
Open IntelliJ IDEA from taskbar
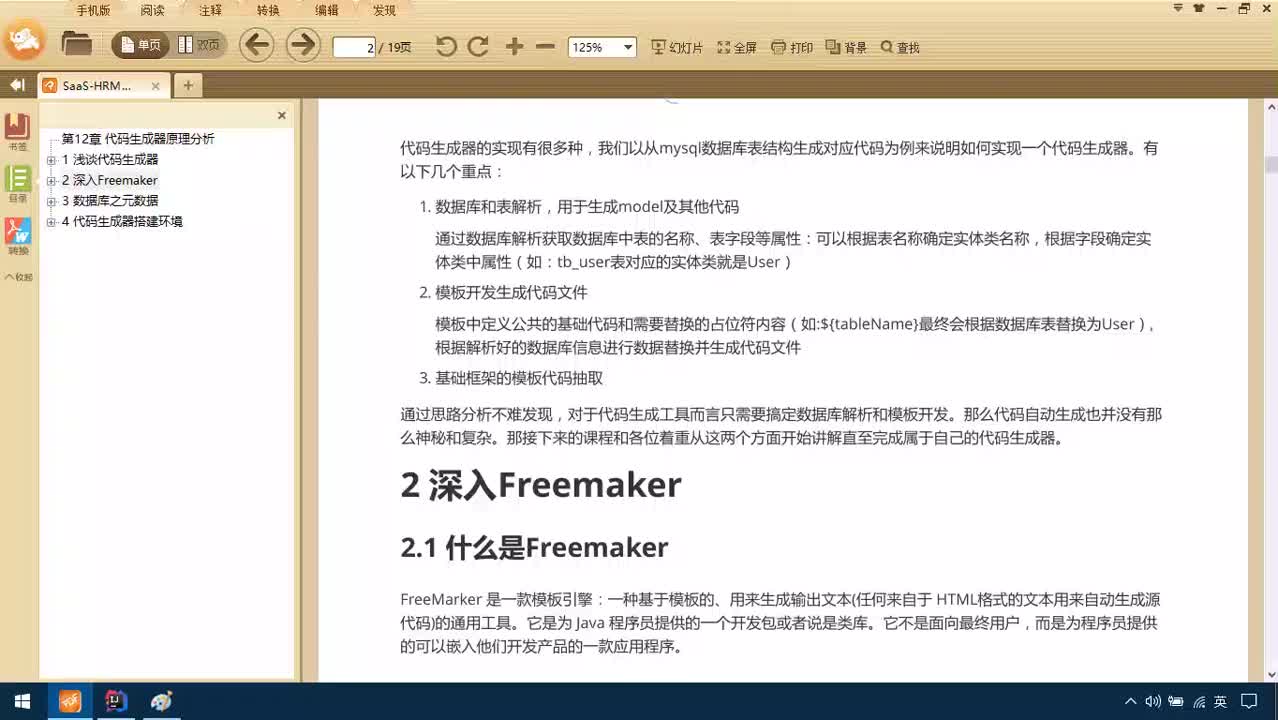tap(116, 702)
